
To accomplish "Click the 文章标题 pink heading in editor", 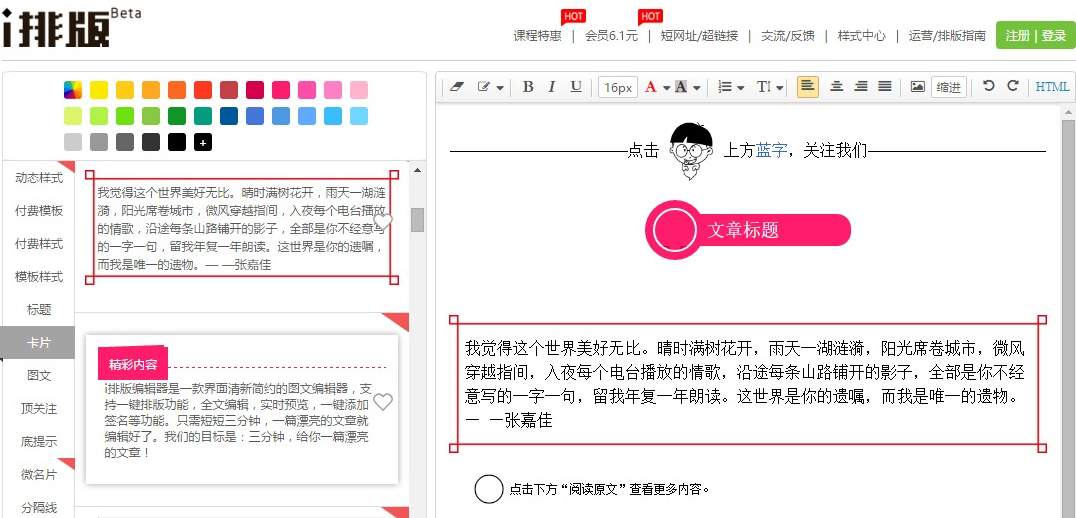I will (x=748, y=230).
